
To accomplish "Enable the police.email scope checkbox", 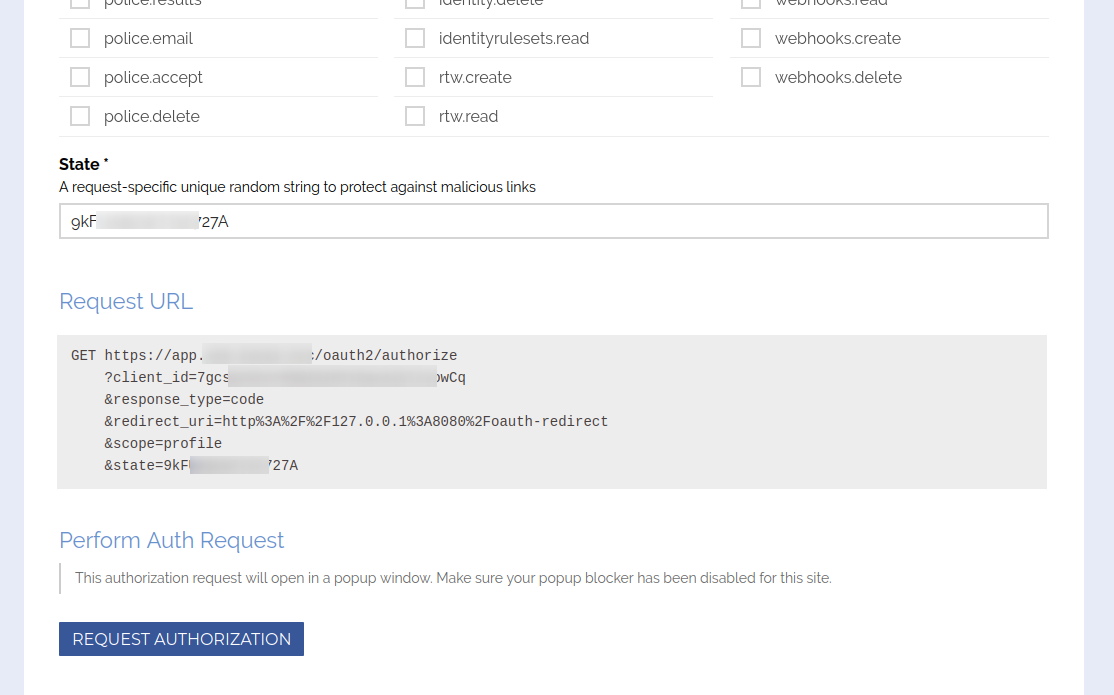I will 80,39.
